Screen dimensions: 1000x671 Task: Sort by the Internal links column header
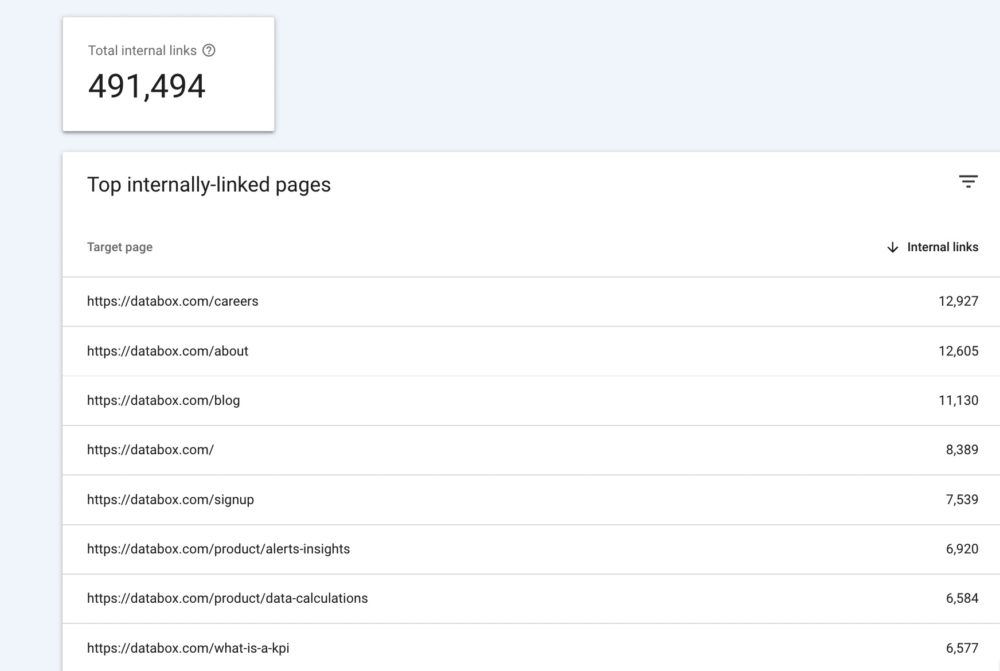tap(942, 247)
